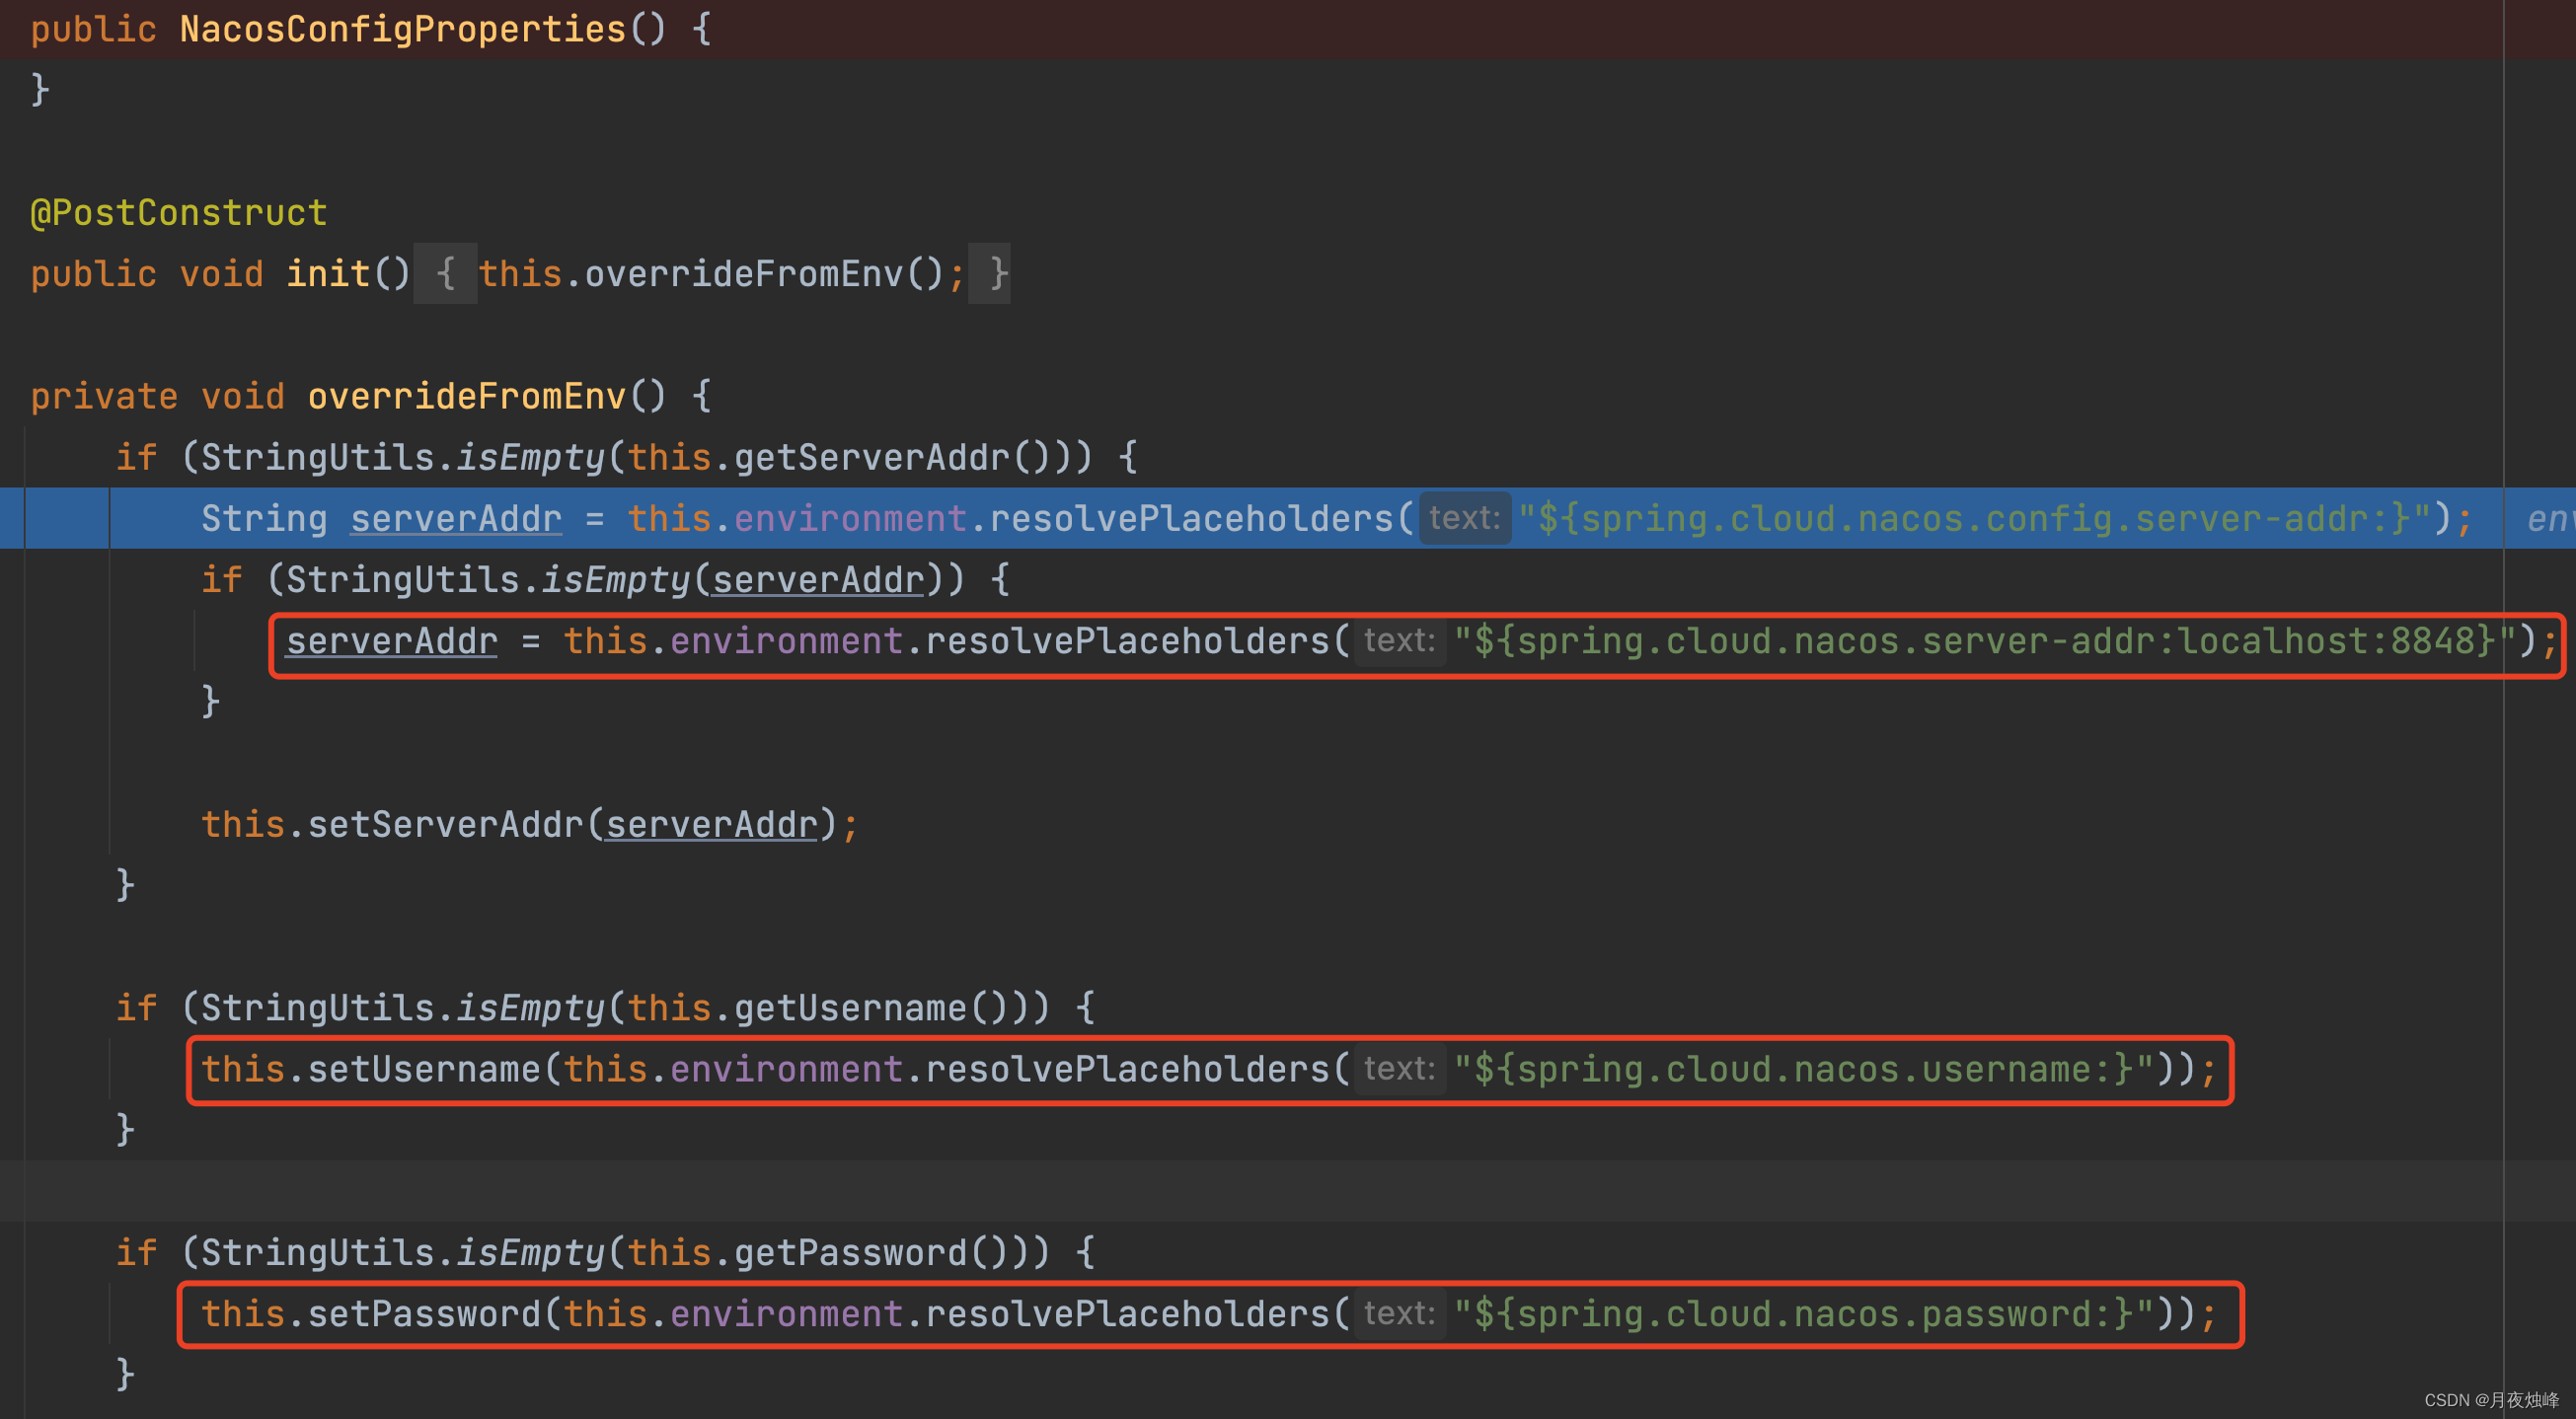The image size is (2576, 1419).
Task: Click the setServerAddr method call
Action: click(444, 824)
